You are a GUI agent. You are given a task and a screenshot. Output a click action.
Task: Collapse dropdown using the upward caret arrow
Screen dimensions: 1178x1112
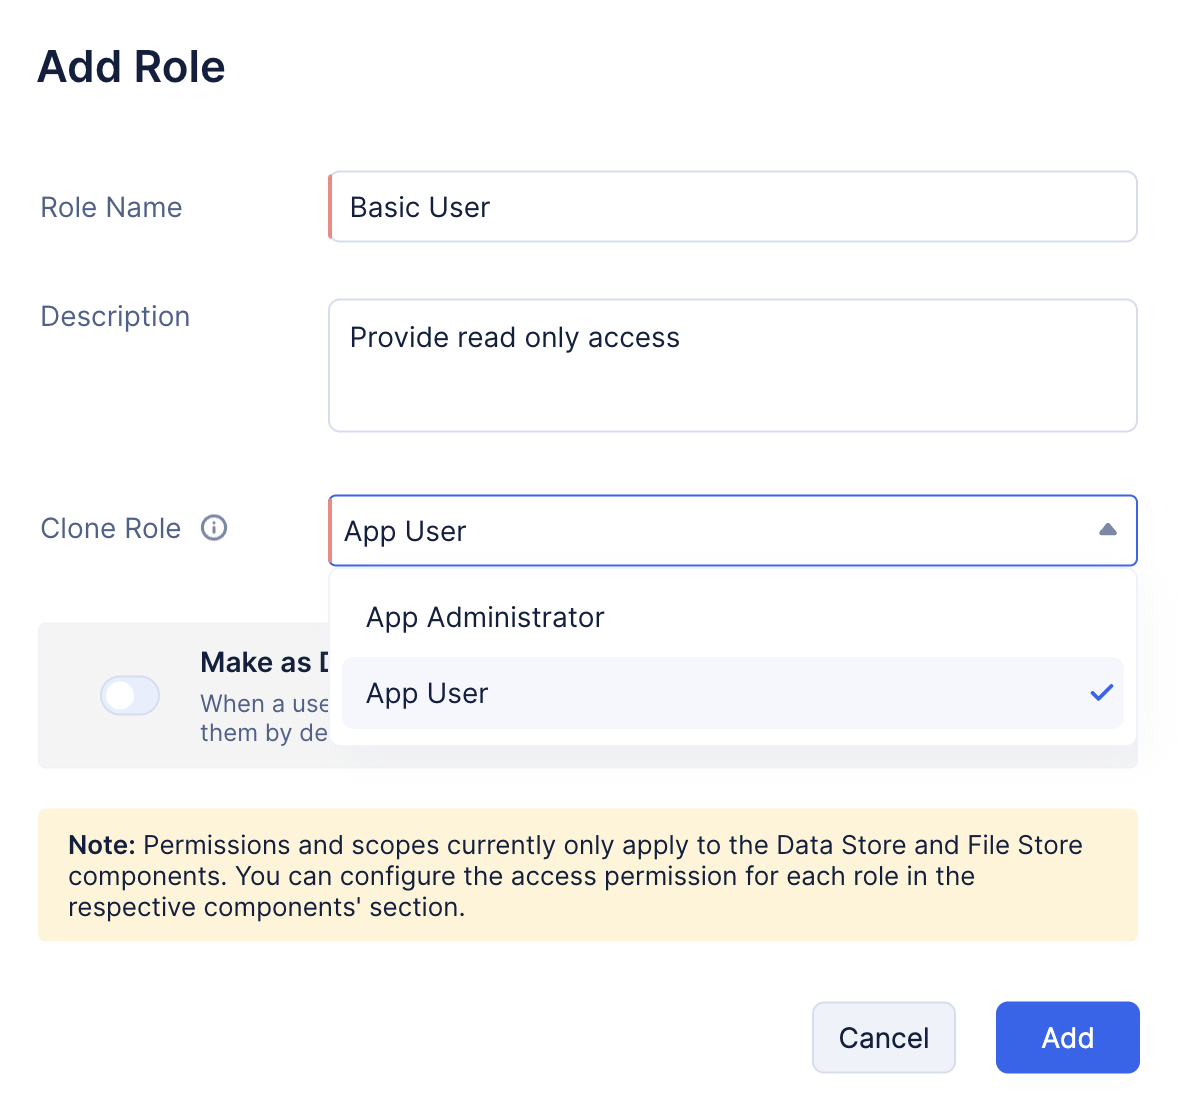point(1107,530)
